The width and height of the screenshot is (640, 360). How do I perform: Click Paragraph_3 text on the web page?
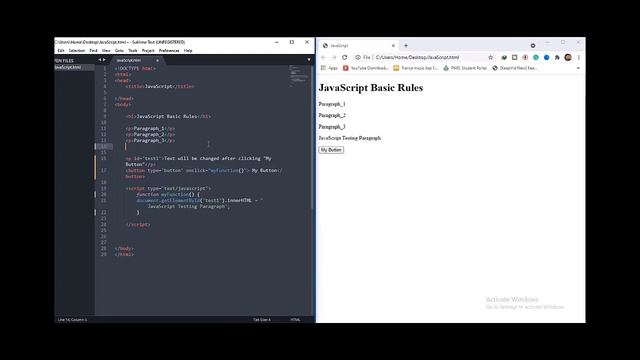click(x=332, y=127)
